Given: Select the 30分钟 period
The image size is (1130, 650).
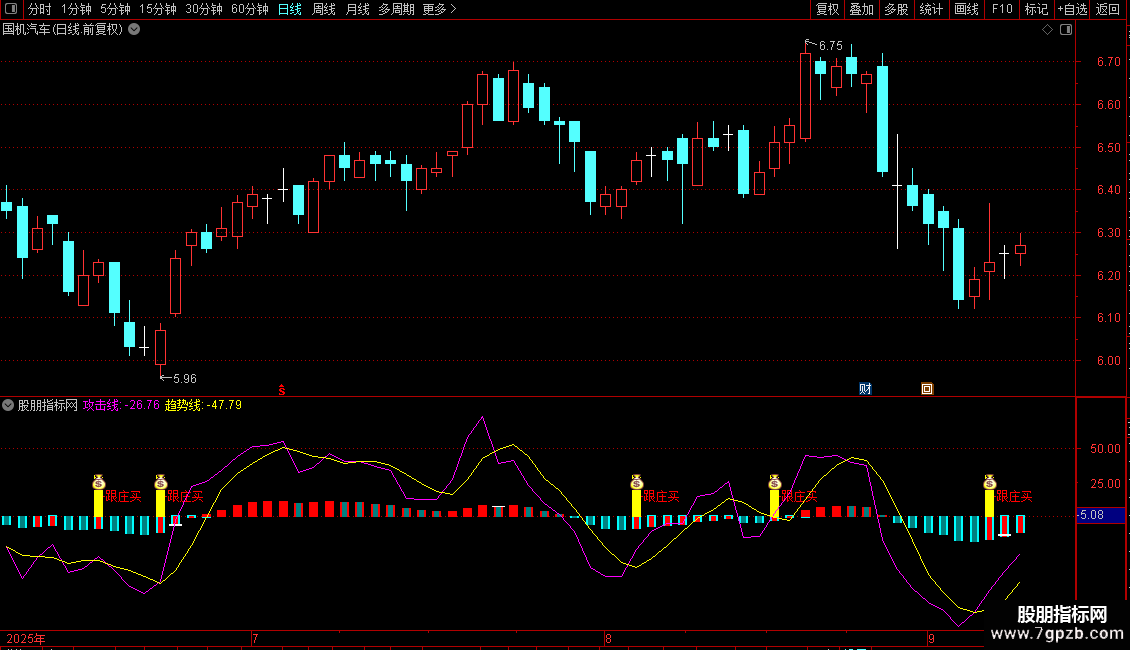Looking at the screenshot, I should click(204, 9).
